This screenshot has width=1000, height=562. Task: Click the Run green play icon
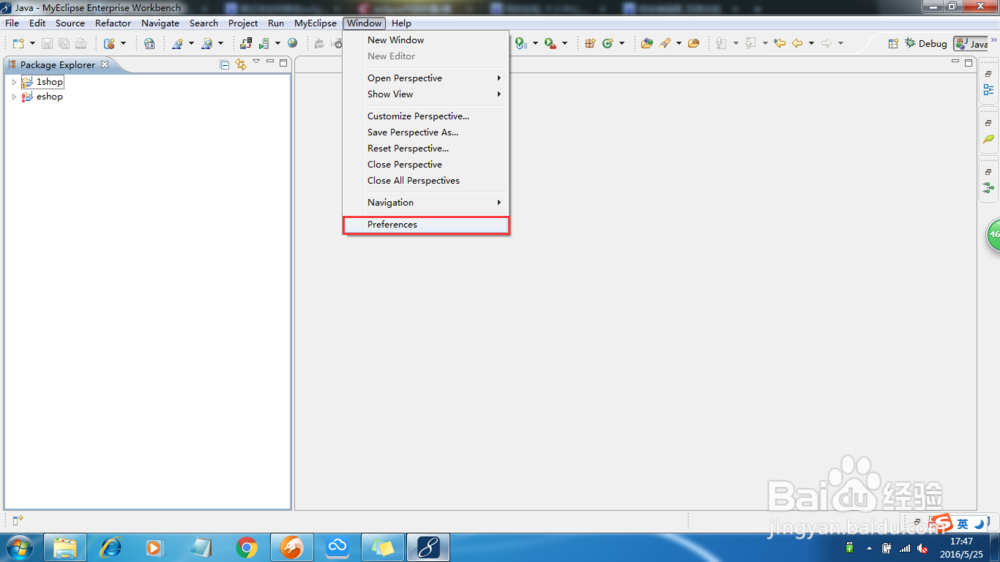coord(521,43)
